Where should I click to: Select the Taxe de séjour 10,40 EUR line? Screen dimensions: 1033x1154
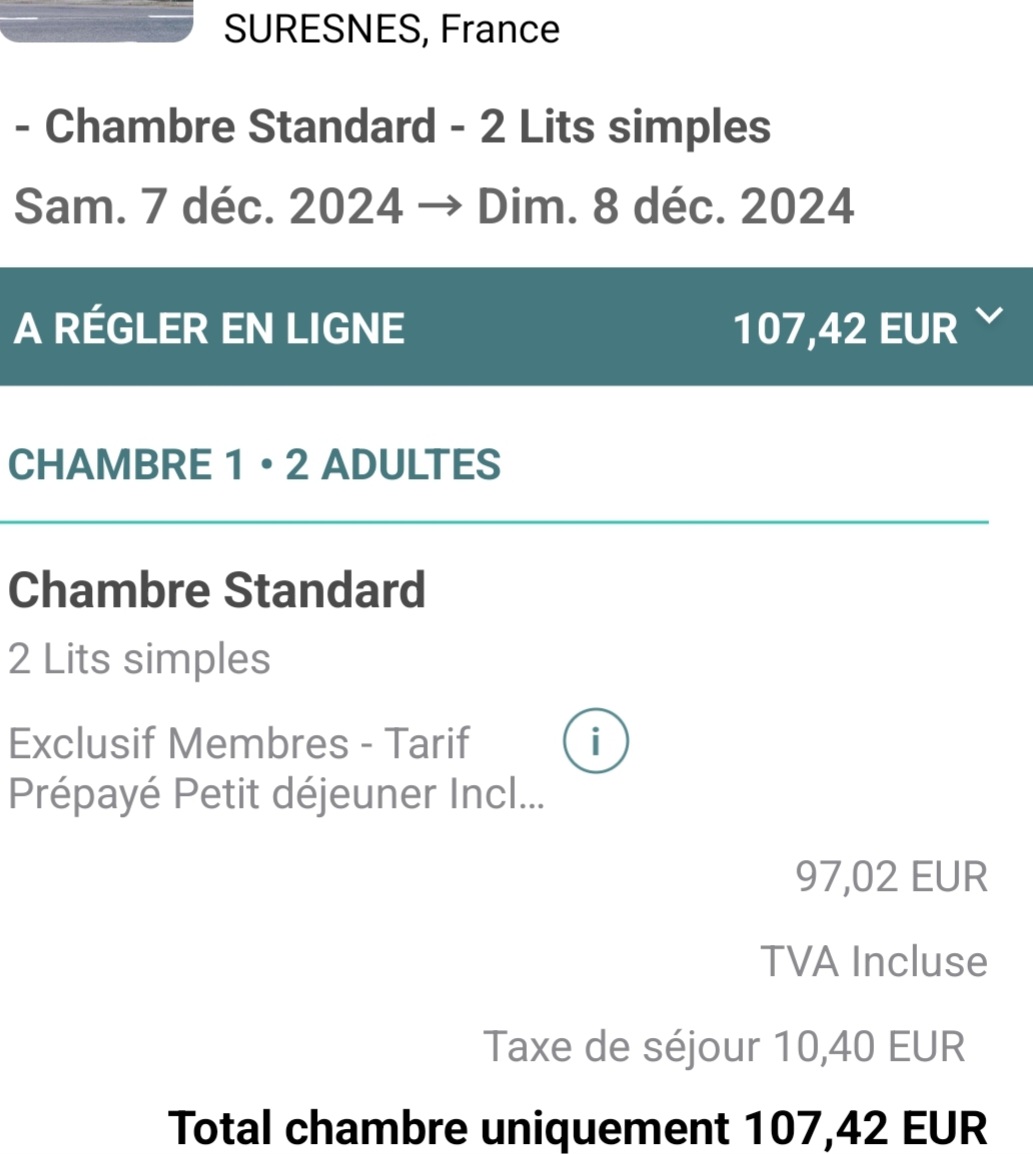pos(724,1047)
